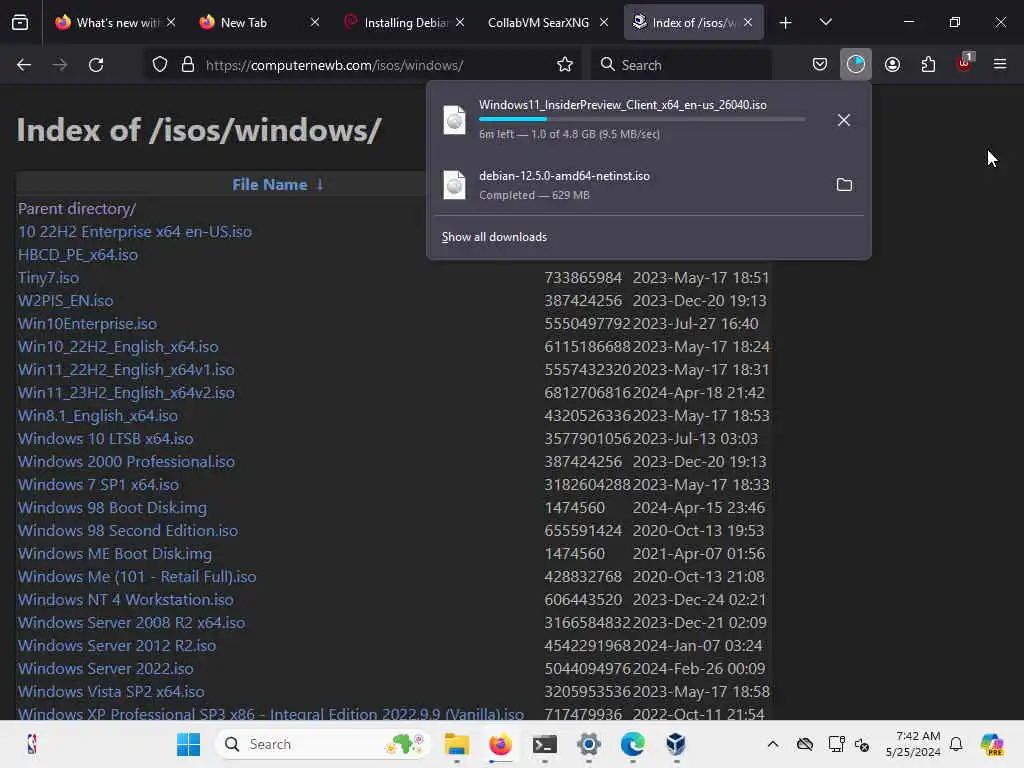Reload the current page
The width and height of the screenshot is (1024, 768).
[96, 65]
